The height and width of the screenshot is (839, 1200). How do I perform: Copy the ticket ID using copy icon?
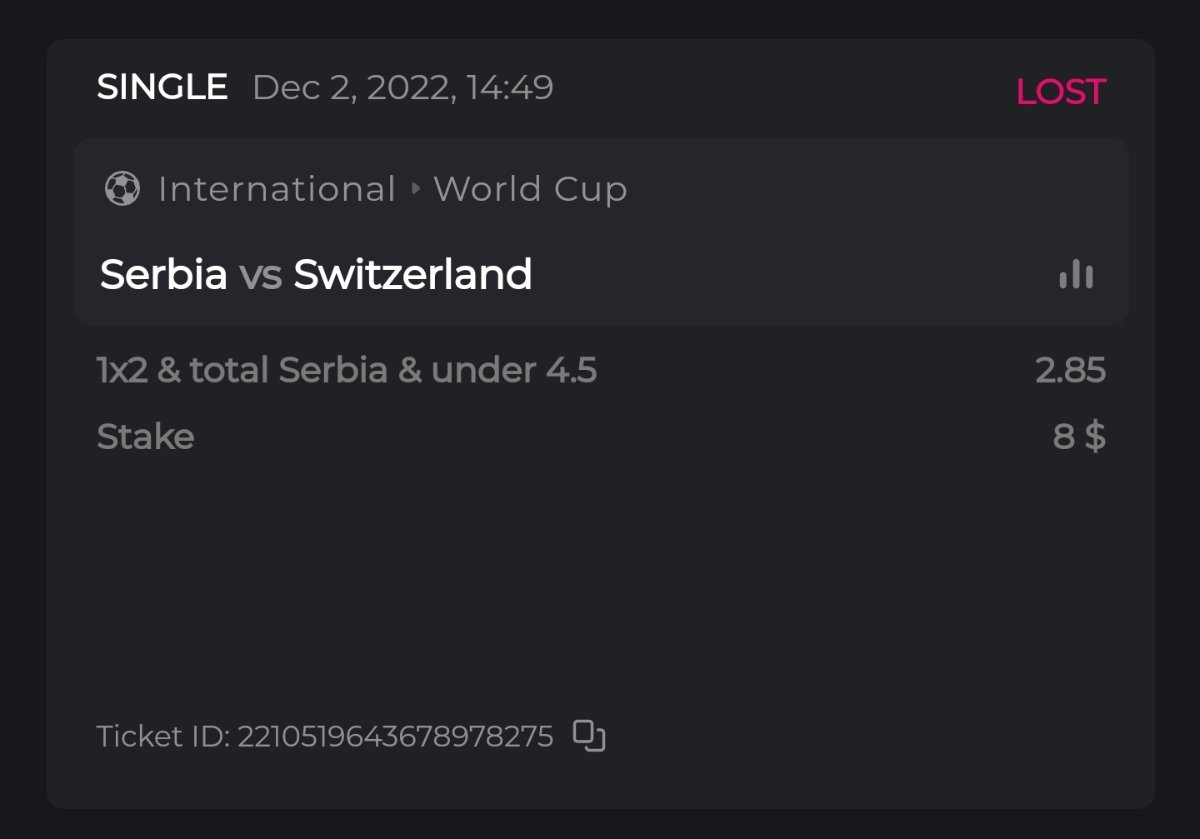[x=589, y=736]
